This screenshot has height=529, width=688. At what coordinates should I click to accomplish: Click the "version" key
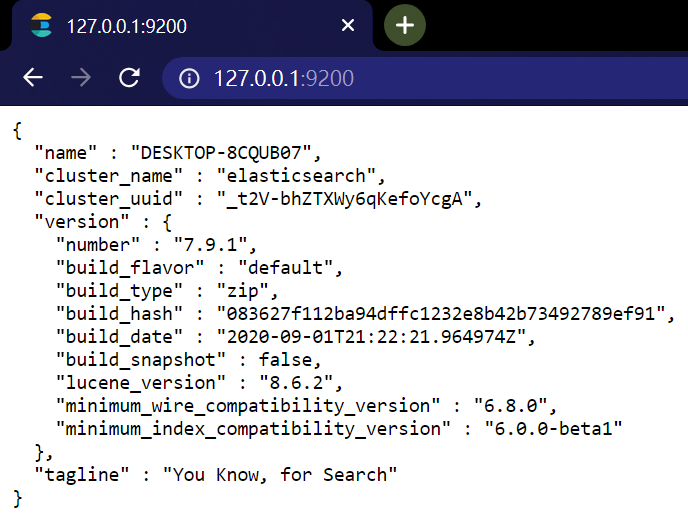pos(82,222)
